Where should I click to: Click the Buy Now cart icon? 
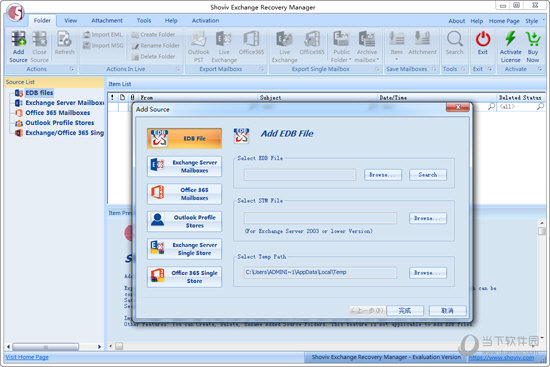[532, 47]
